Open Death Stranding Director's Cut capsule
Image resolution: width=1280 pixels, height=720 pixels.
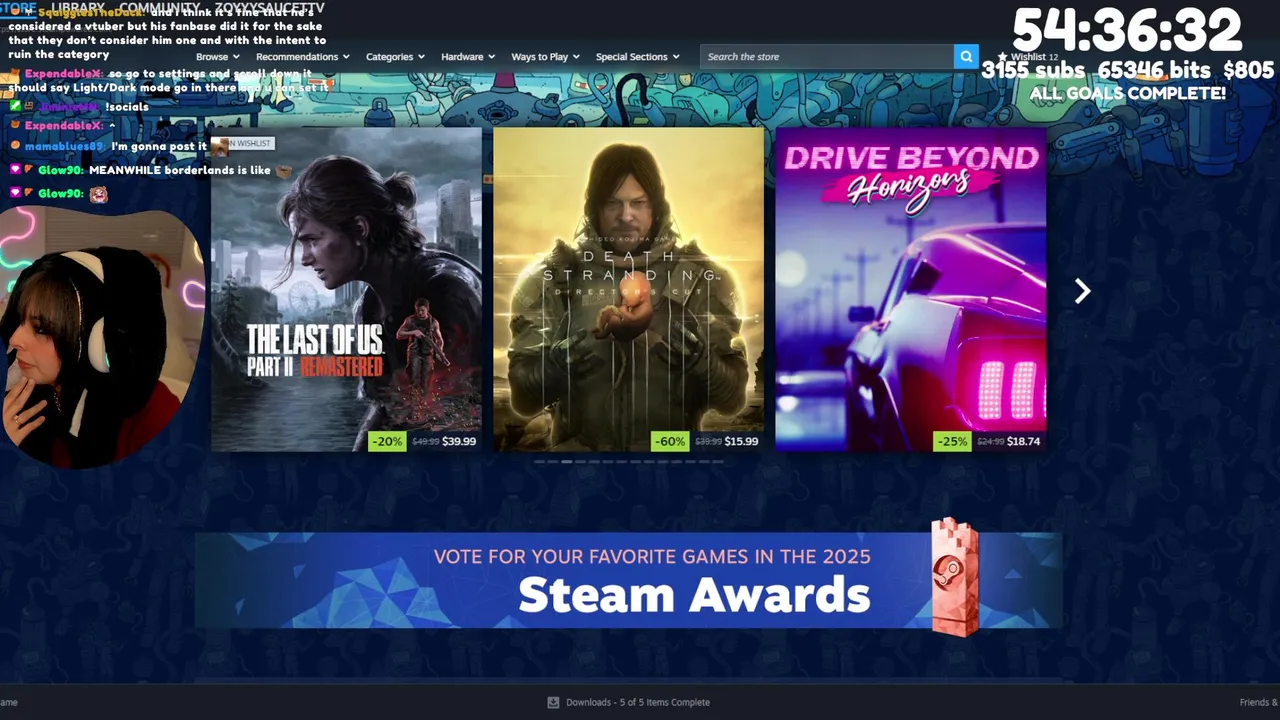(628, 289)
